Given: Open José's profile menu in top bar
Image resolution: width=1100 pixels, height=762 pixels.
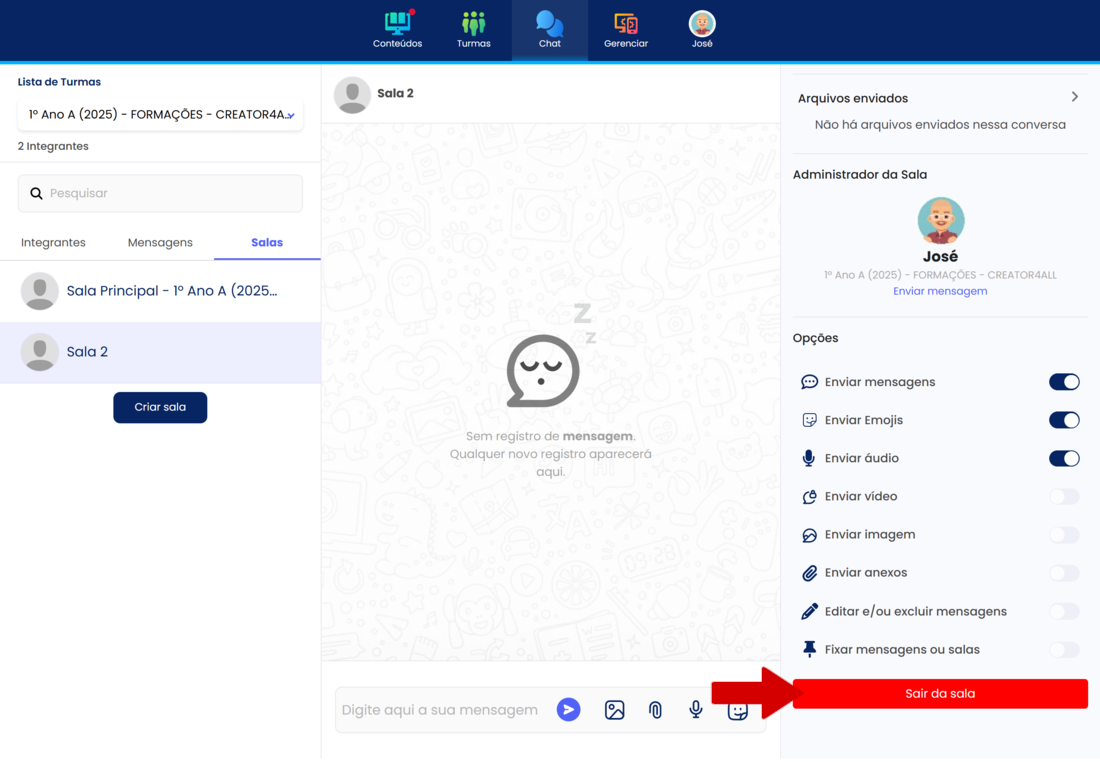Looking at the screenshot, I should click(x=702, y=29).
